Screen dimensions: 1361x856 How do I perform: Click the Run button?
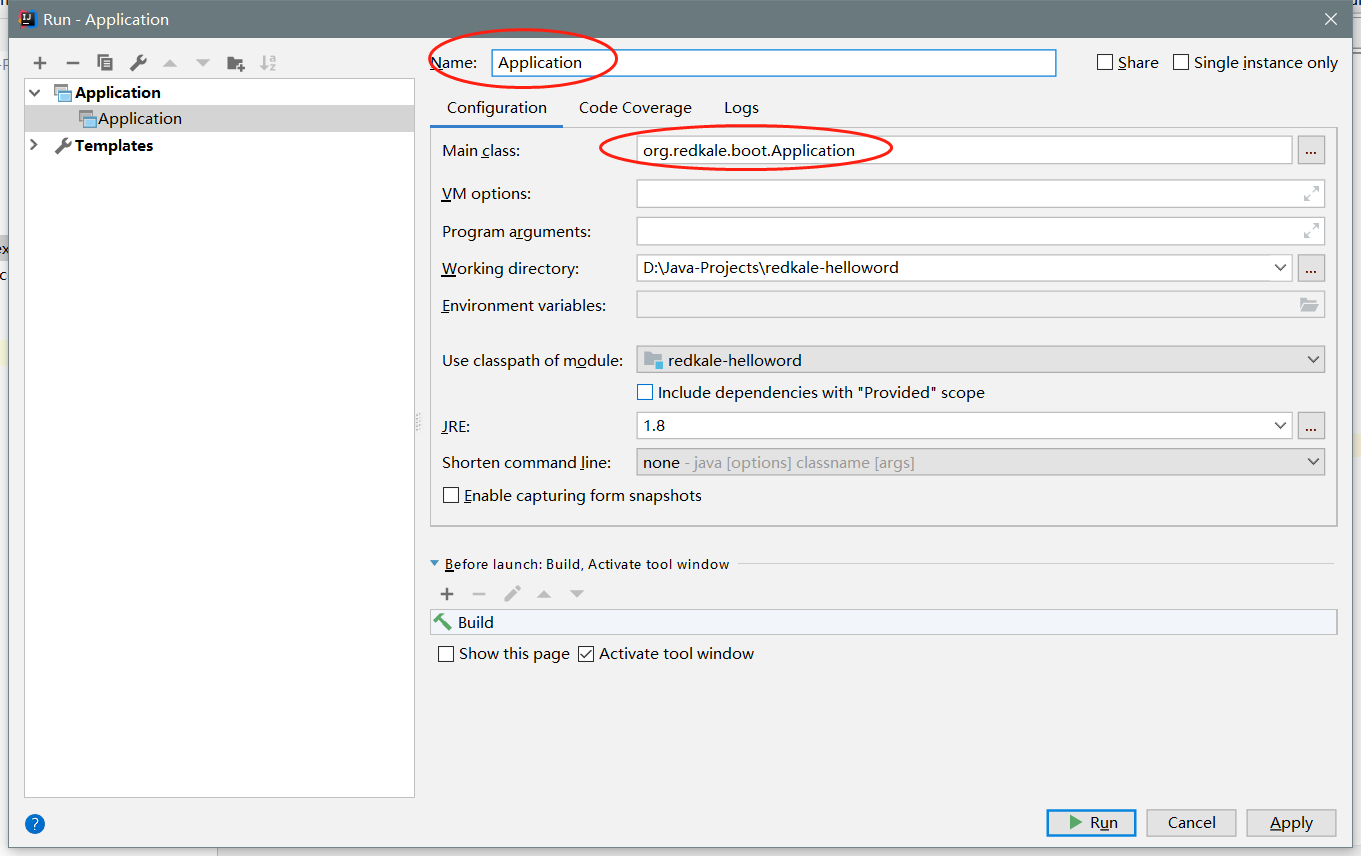1091,822
